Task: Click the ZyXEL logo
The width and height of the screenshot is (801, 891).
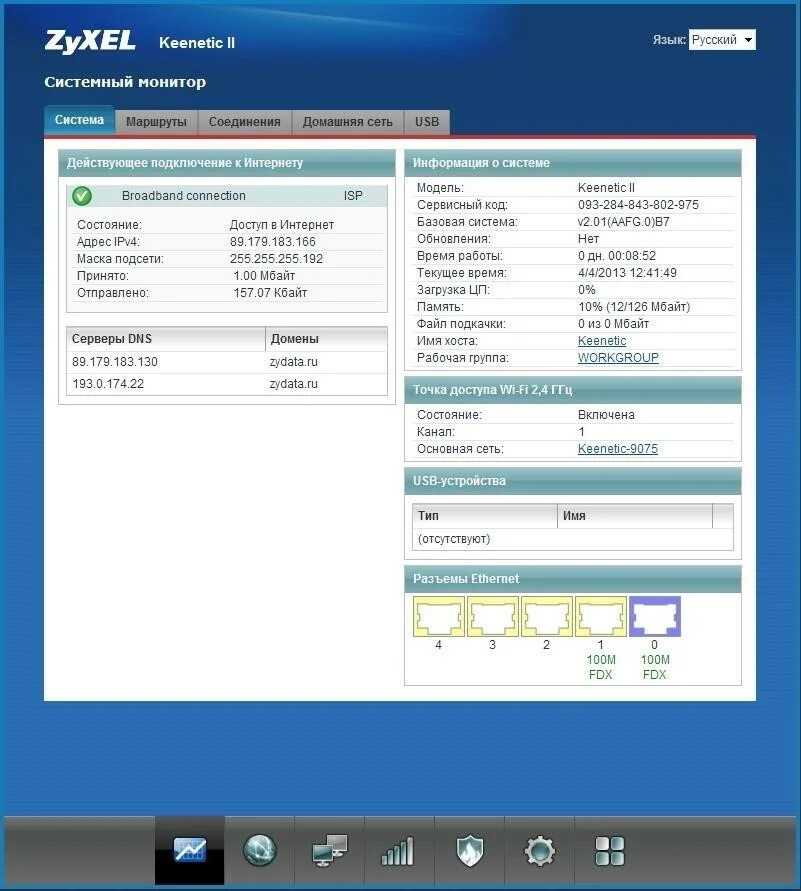Action: 90,41
